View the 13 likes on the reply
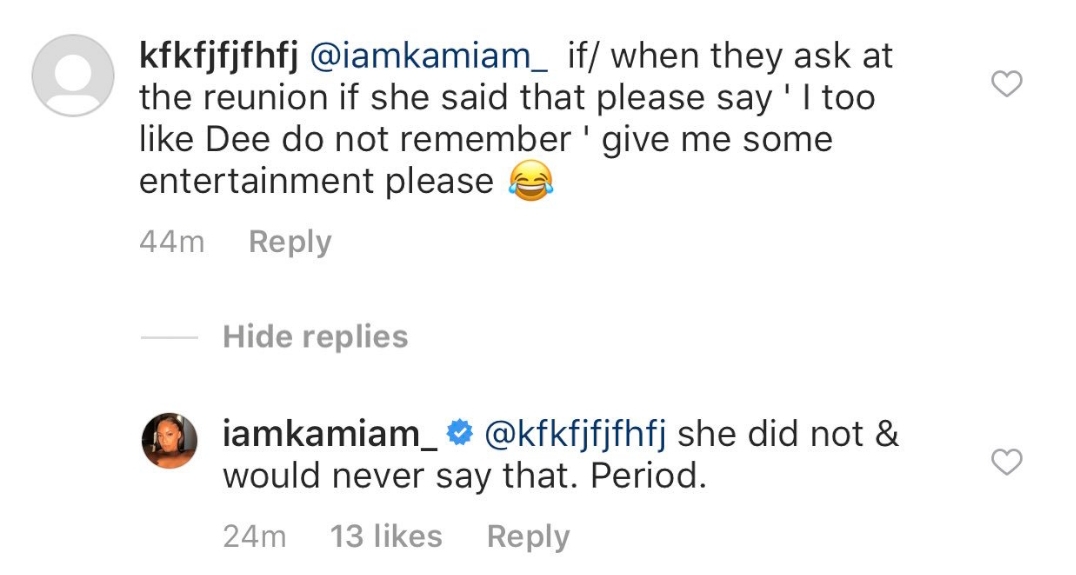The image size is (1076, 575). [386, 537]
